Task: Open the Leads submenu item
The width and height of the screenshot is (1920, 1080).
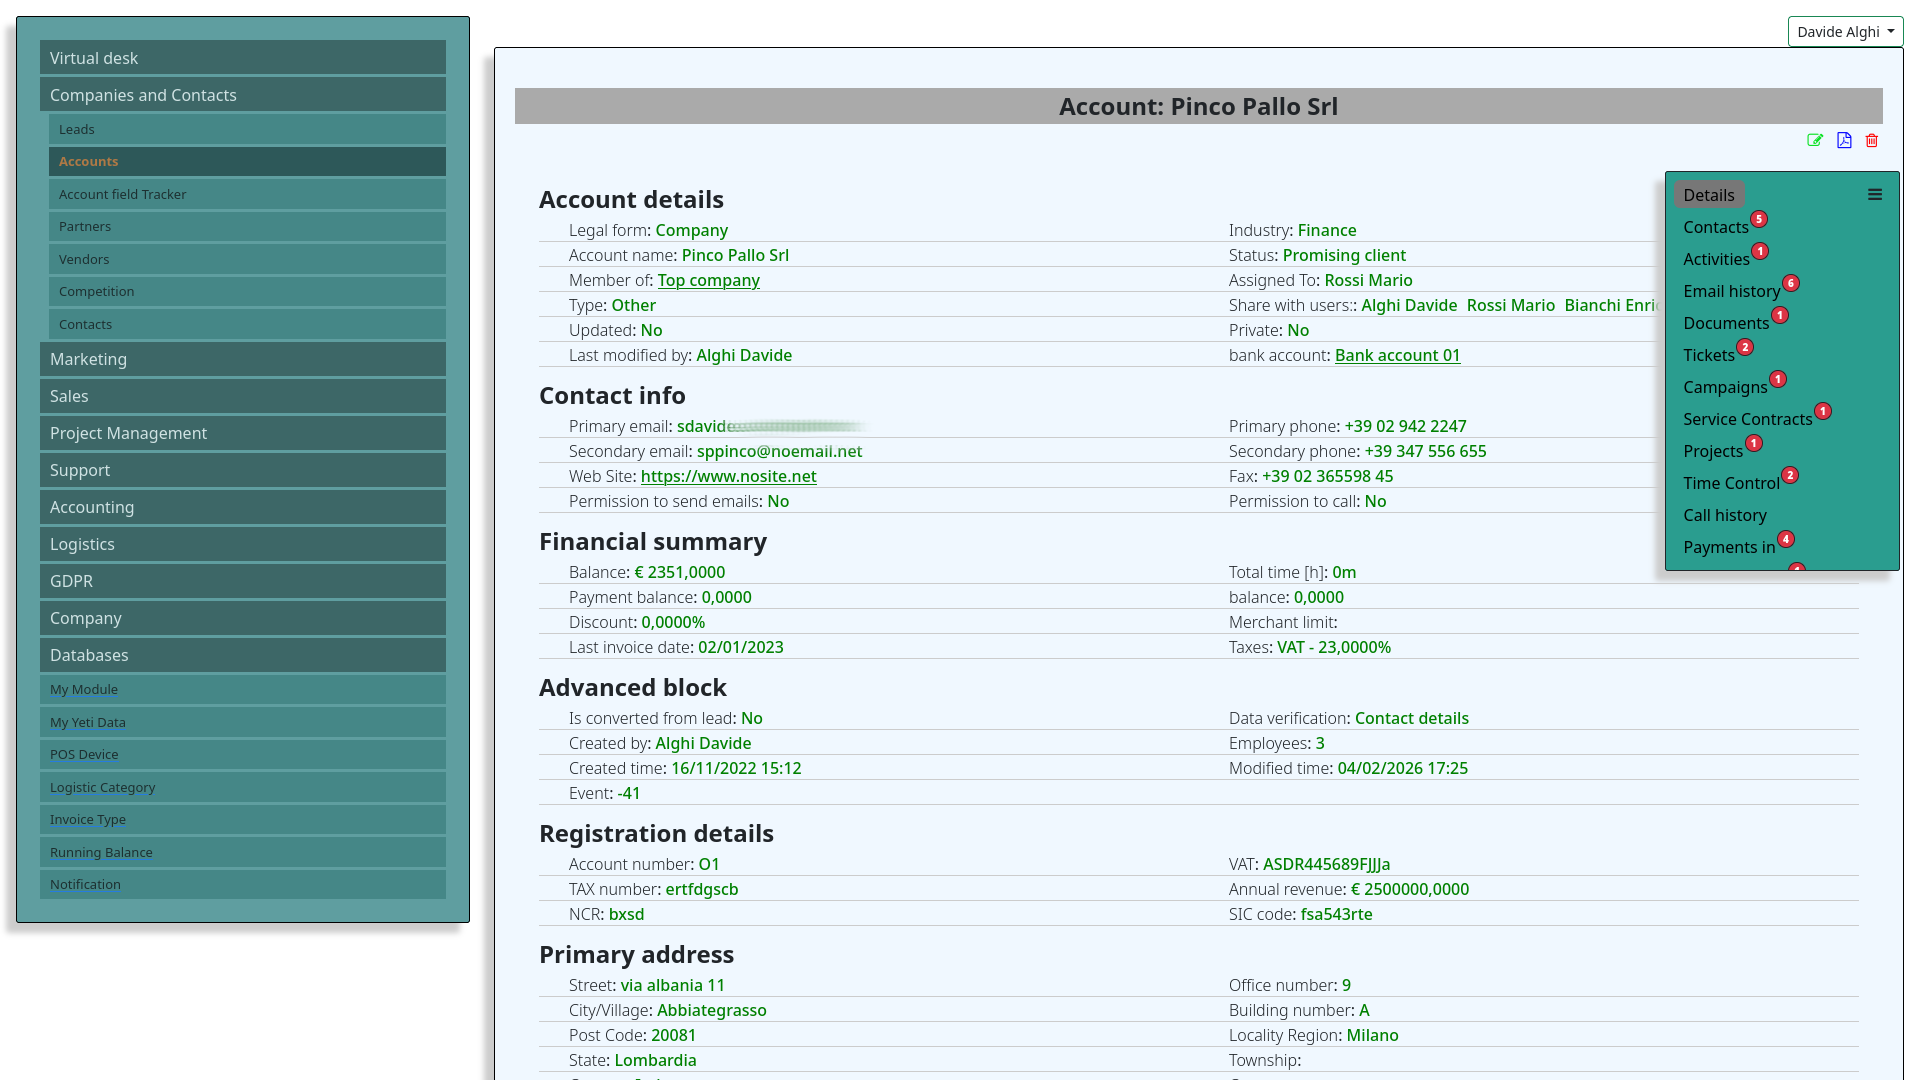Action: 76,129
